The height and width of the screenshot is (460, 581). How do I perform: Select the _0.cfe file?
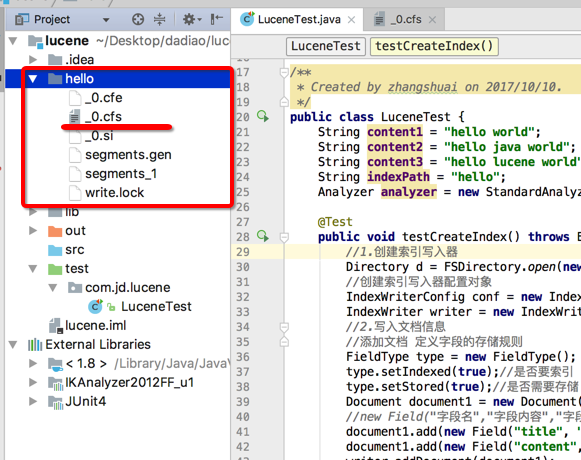[x=103, y=97]
